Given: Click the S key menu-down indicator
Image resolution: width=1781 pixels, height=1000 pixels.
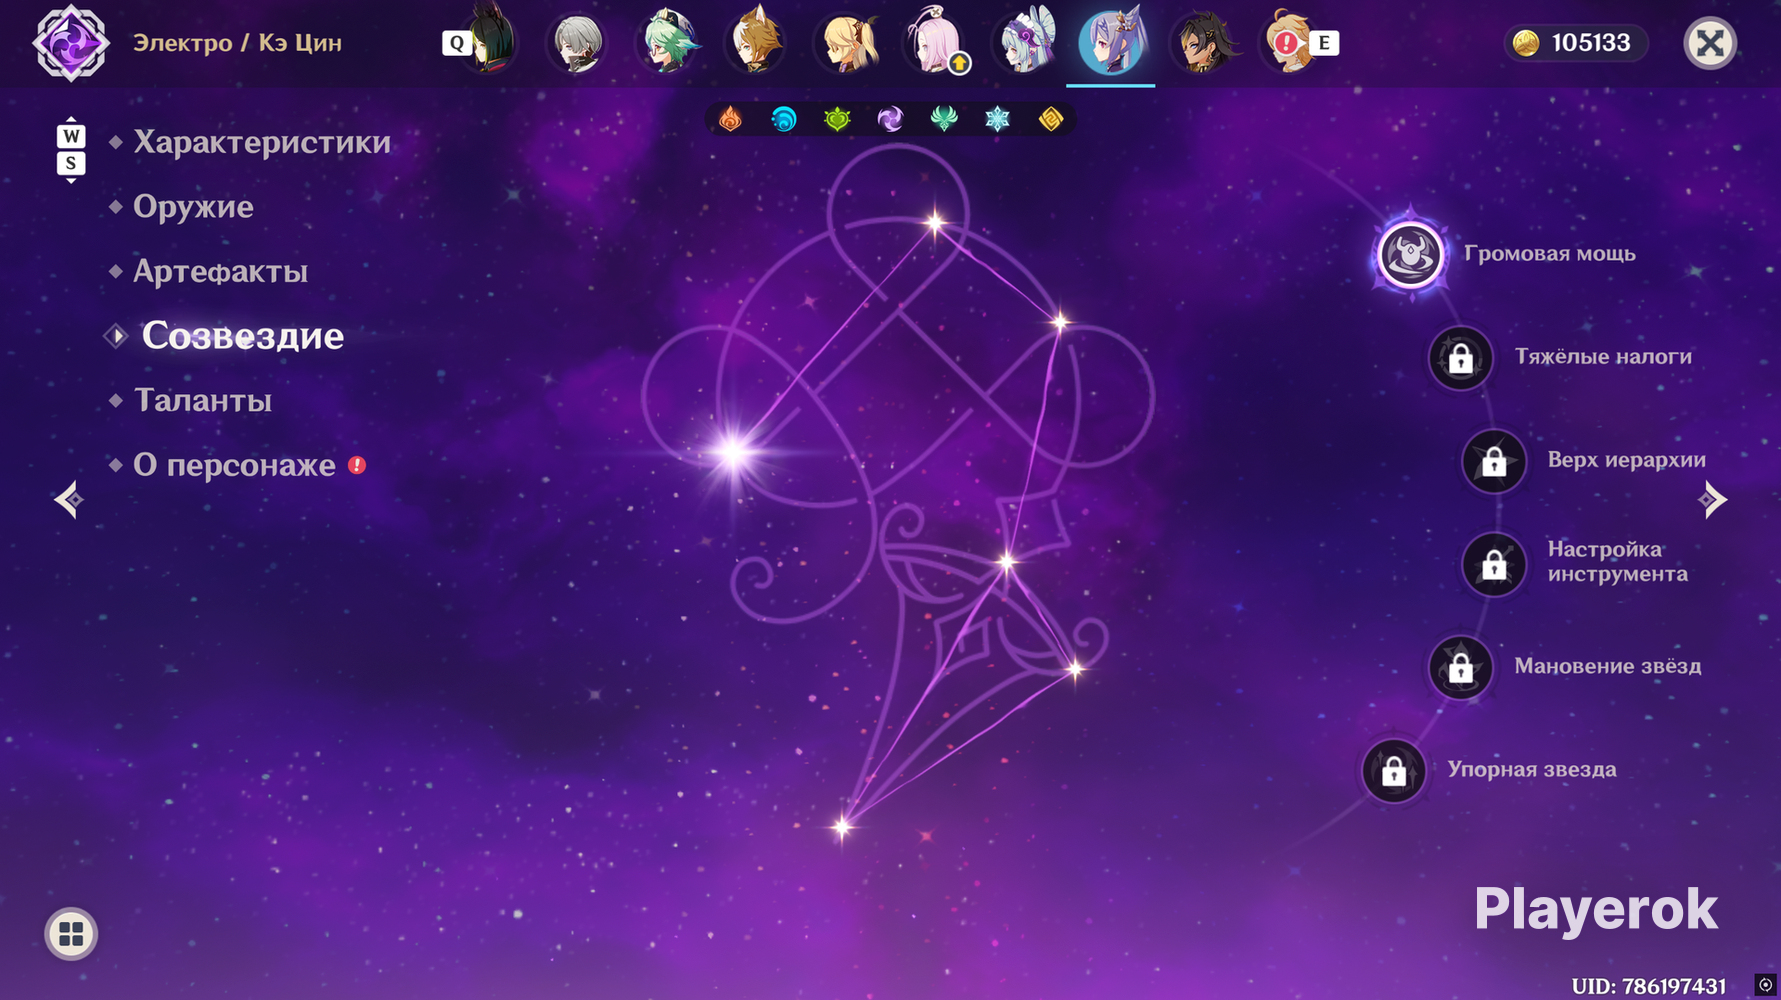Looking at the screenshot, I should point(71,163).
